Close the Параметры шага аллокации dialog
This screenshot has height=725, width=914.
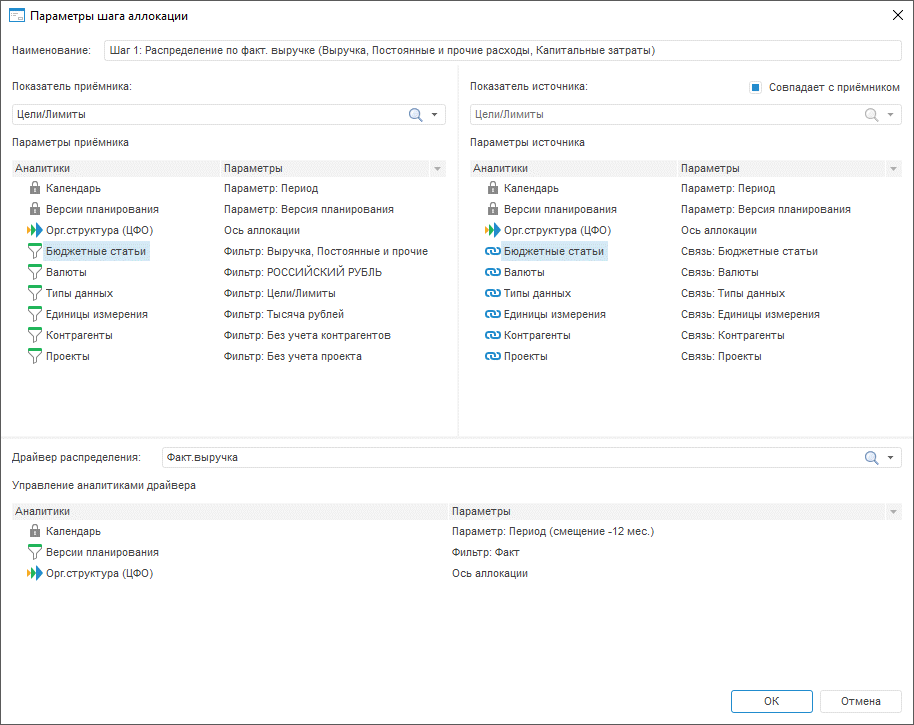click(x=896, y=15)
